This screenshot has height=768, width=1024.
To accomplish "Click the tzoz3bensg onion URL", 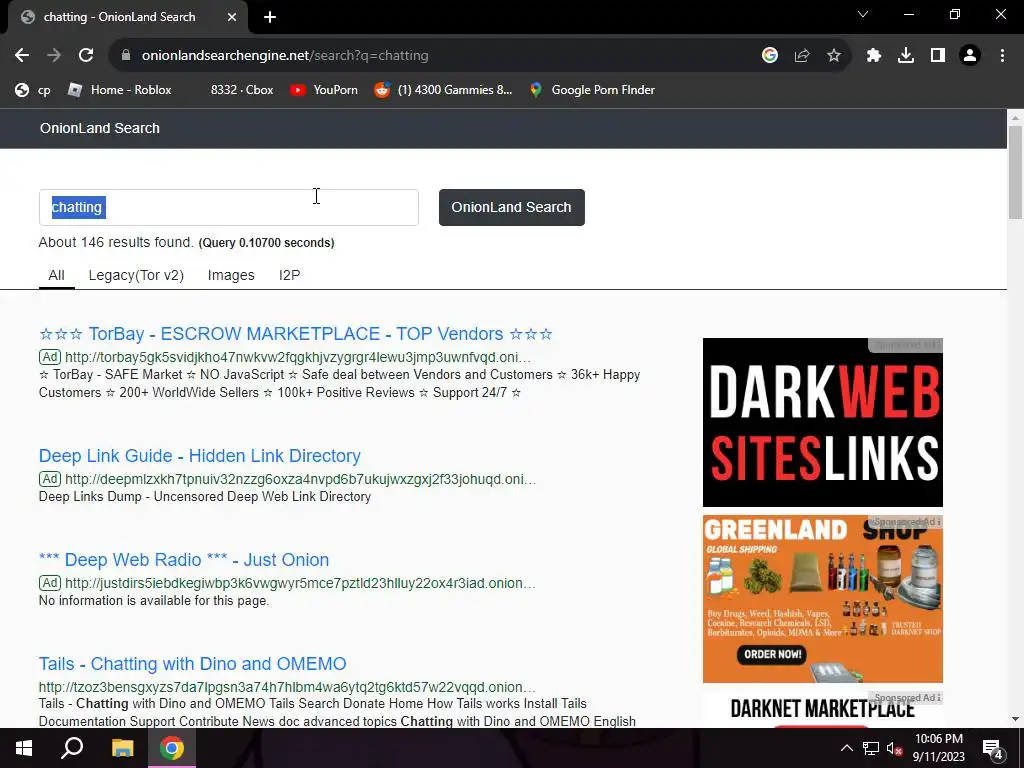I will [x=287, y=687].
